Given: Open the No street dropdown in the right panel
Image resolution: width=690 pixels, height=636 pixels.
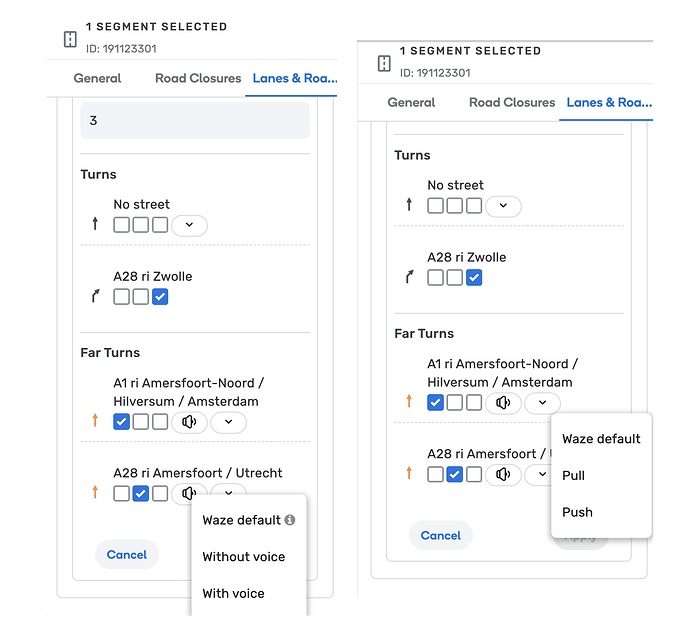Looking at the screenshot, I should pos(503,206).
